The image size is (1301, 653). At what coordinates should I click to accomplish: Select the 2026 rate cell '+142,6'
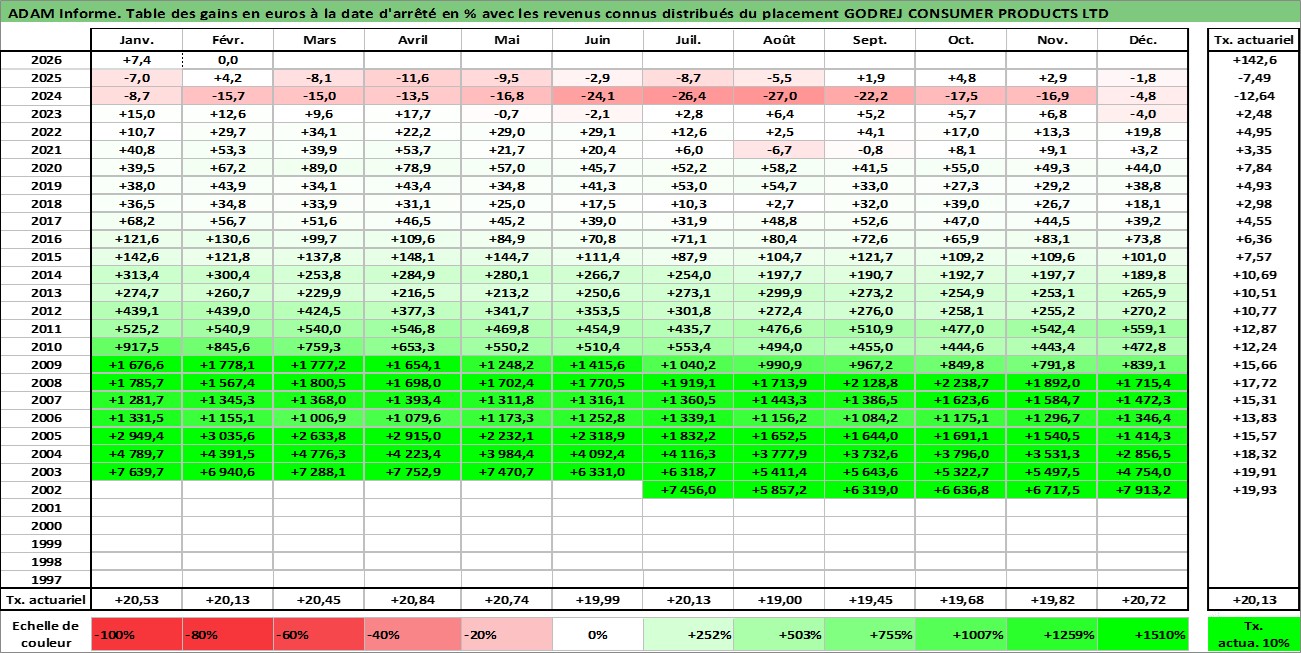click(x=1253, y=60)
